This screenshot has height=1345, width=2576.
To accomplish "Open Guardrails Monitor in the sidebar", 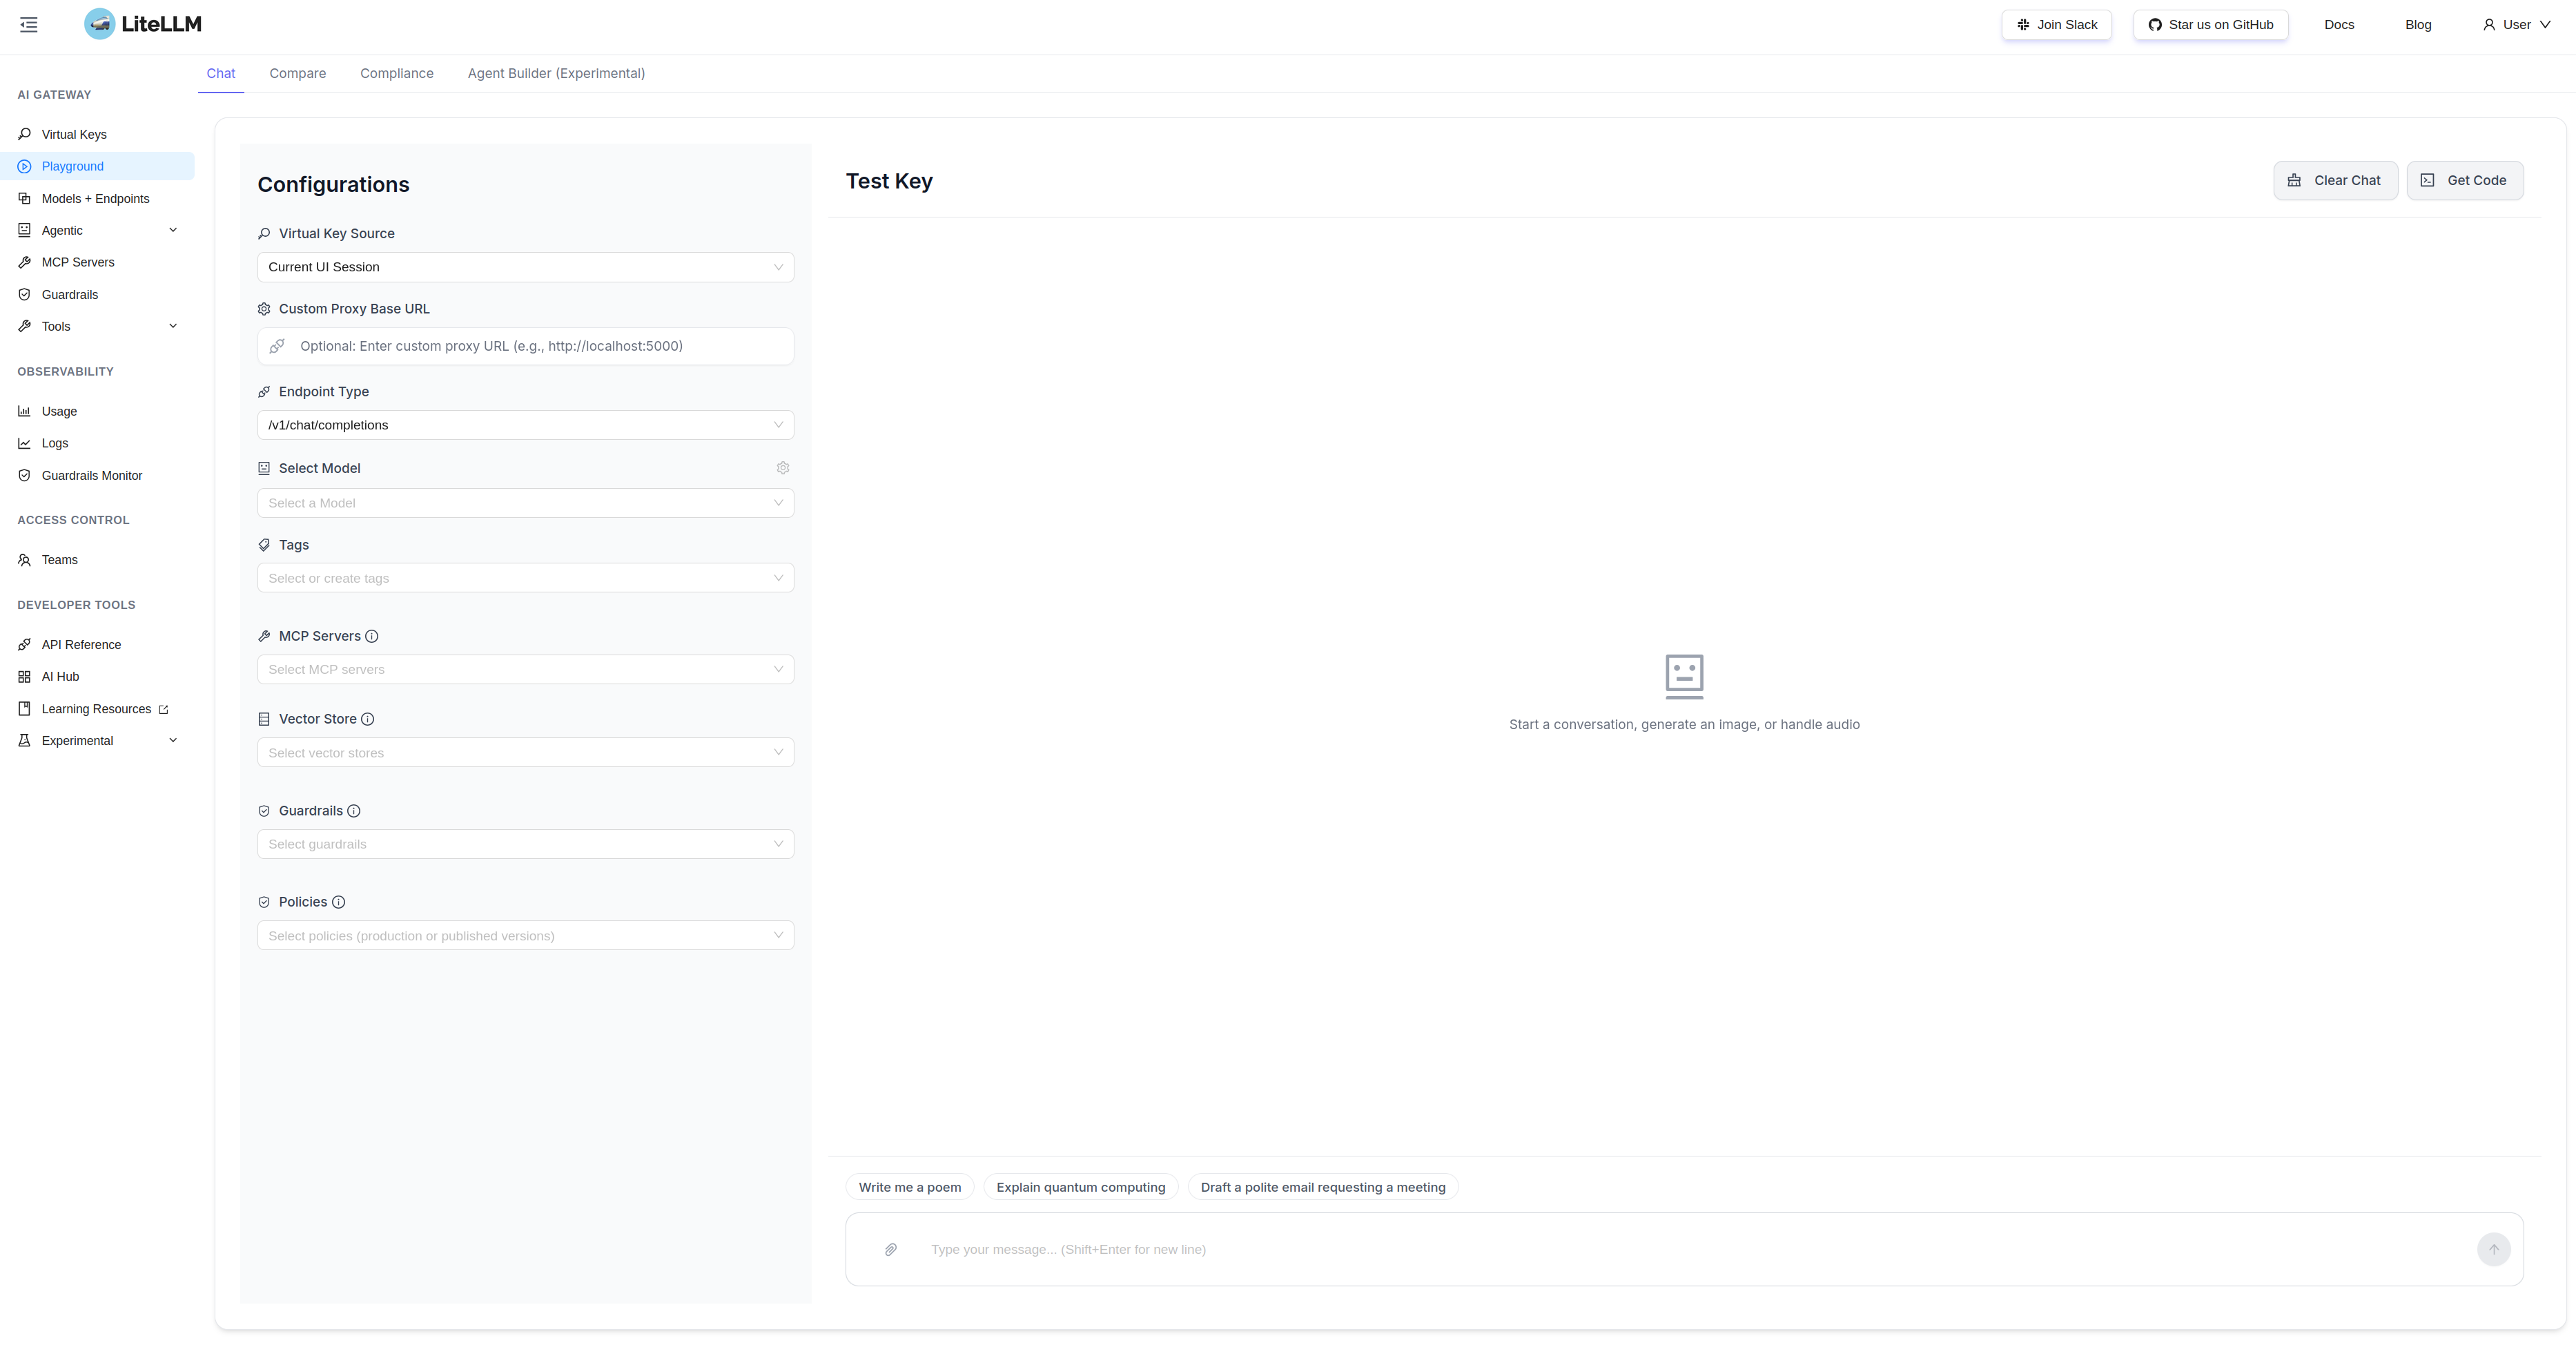I will [97, 475].
